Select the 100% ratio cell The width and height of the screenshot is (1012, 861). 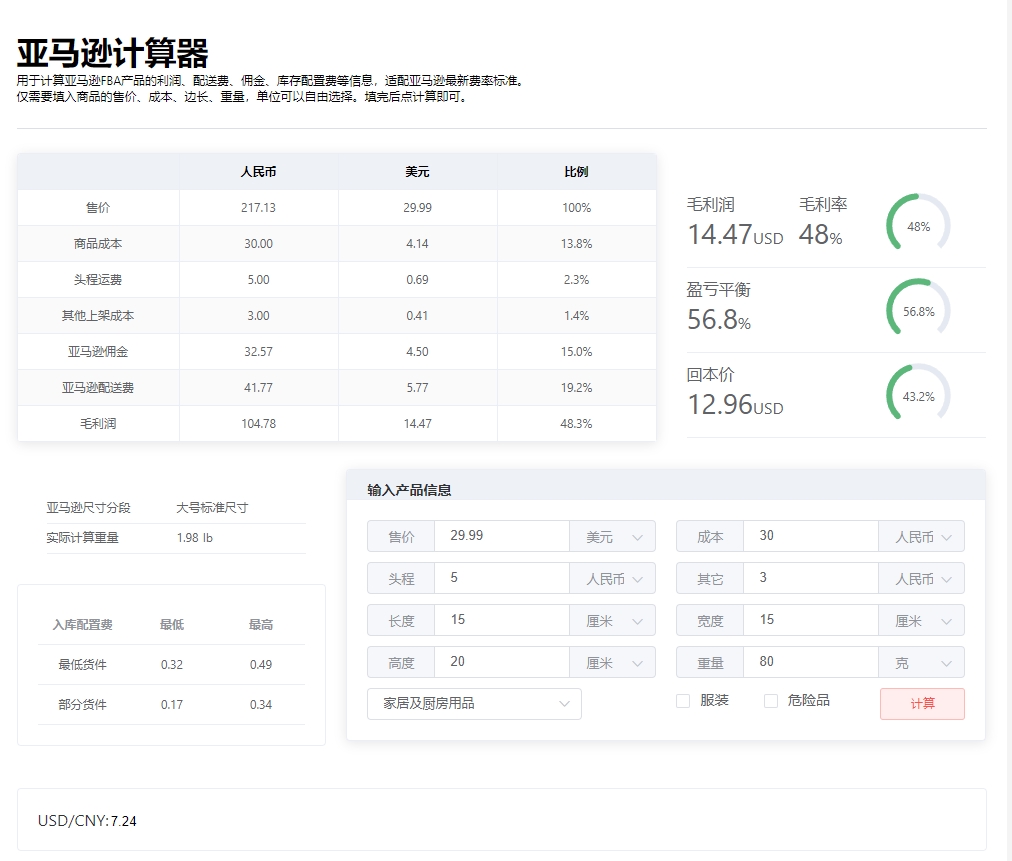(576, 208)
